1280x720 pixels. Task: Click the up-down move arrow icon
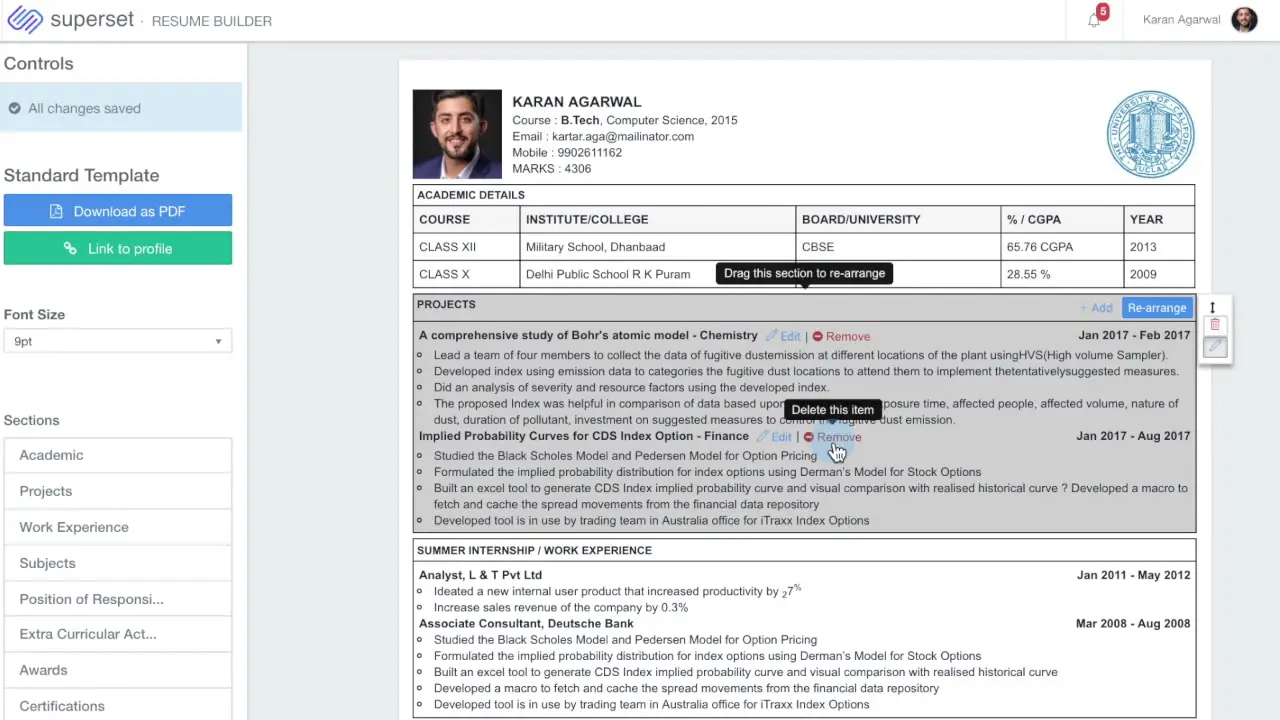[1212, 307]
